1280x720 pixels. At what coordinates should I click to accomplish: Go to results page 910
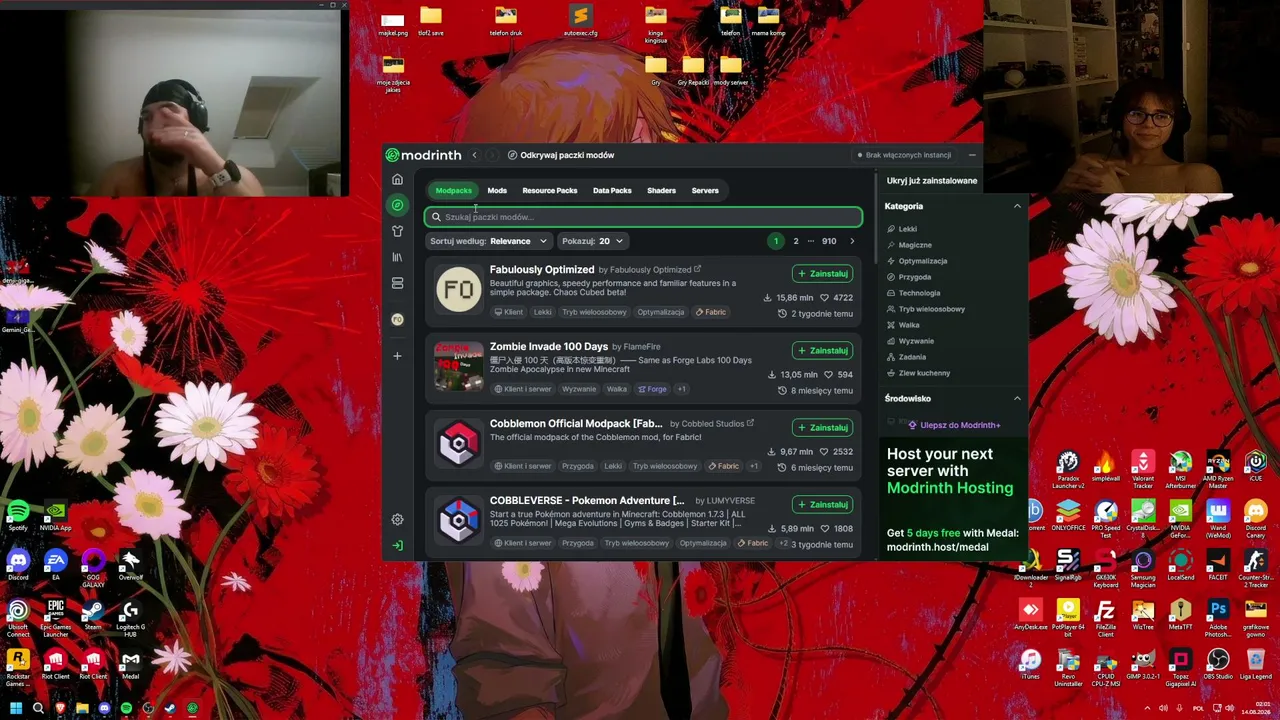(x=829, y=241)
